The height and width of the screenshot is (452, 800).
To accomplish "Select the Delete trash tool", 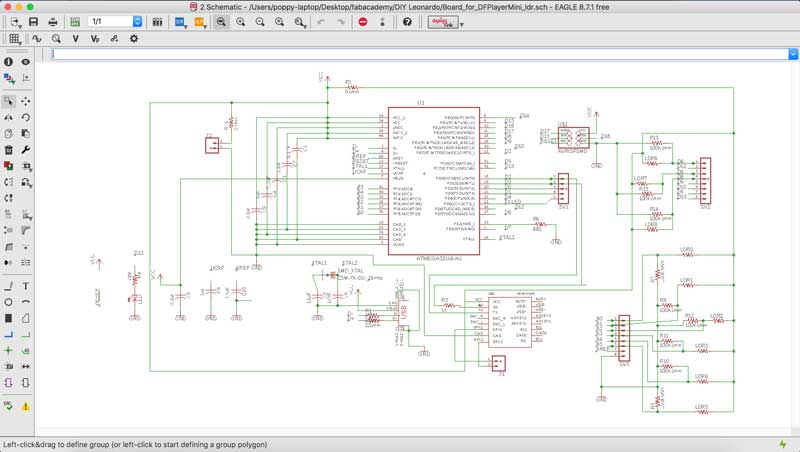I will point(9,150).
